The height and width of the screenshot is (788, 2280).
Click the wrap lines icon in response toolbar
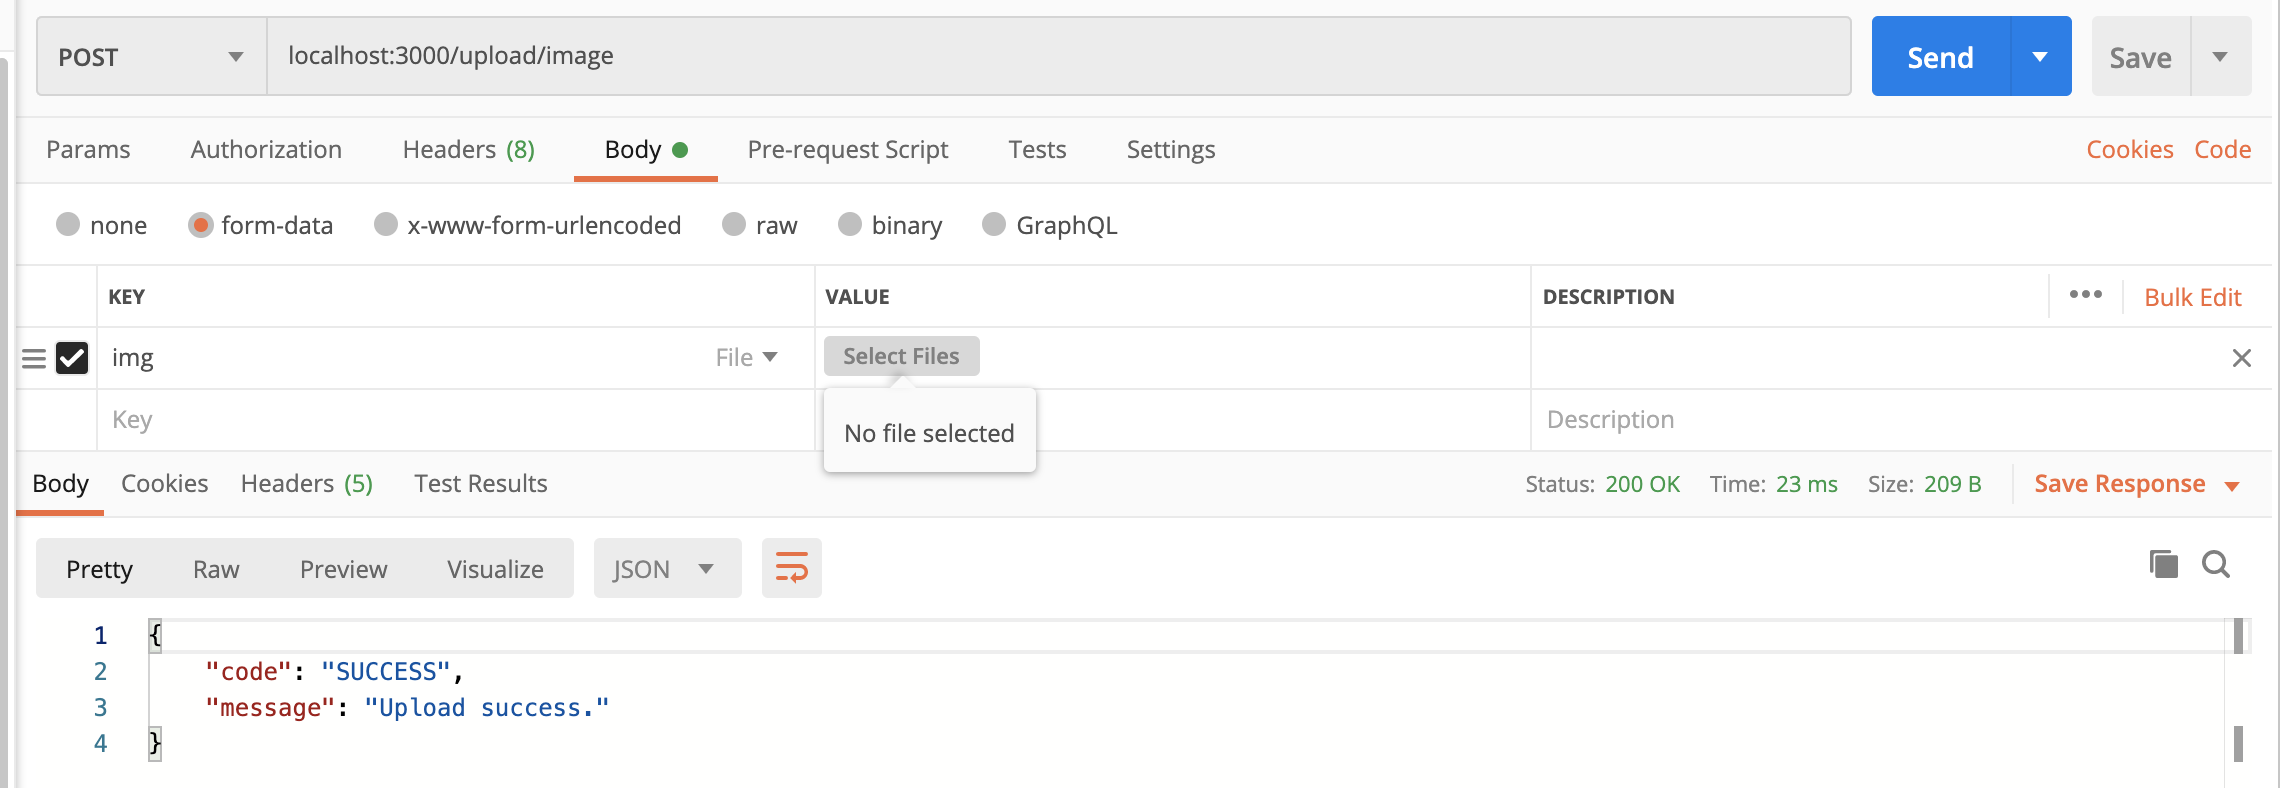791,568
